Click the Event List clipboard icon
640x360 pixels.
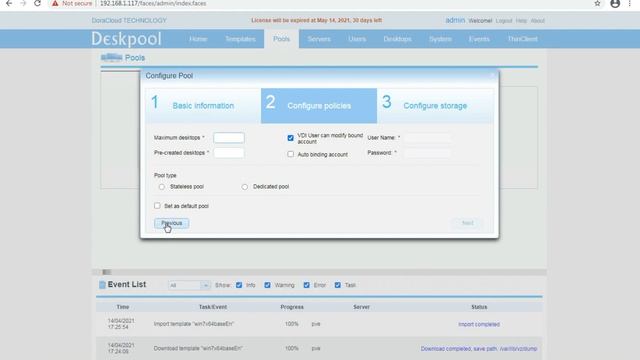point(102,284)
